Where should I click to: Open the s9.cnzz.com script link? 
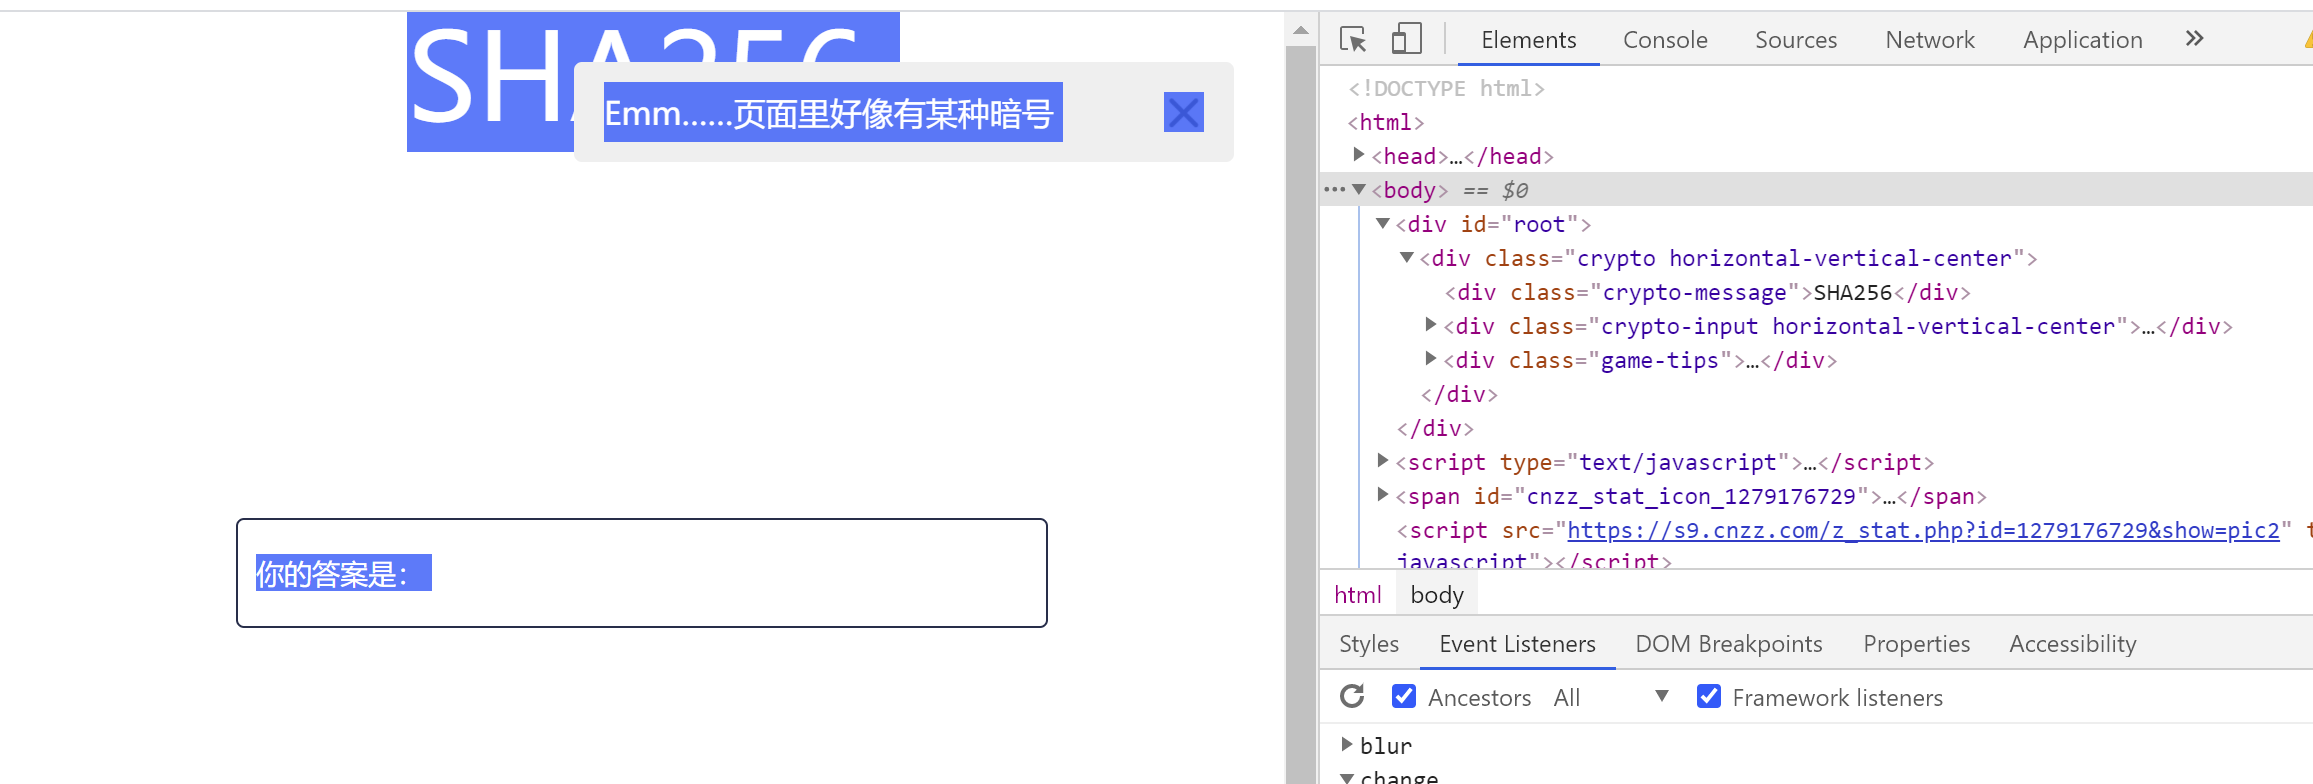(x=1923, y=530)
